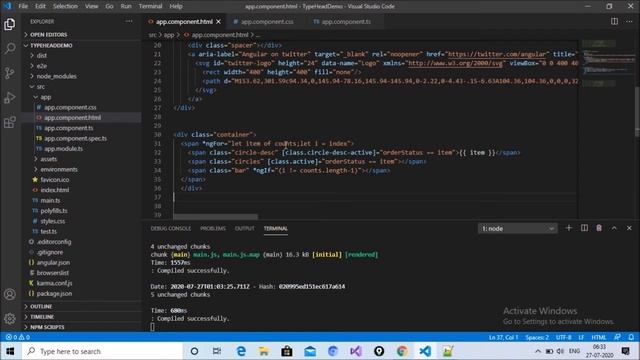Expand the node_modules folder

tap(82, 76)
